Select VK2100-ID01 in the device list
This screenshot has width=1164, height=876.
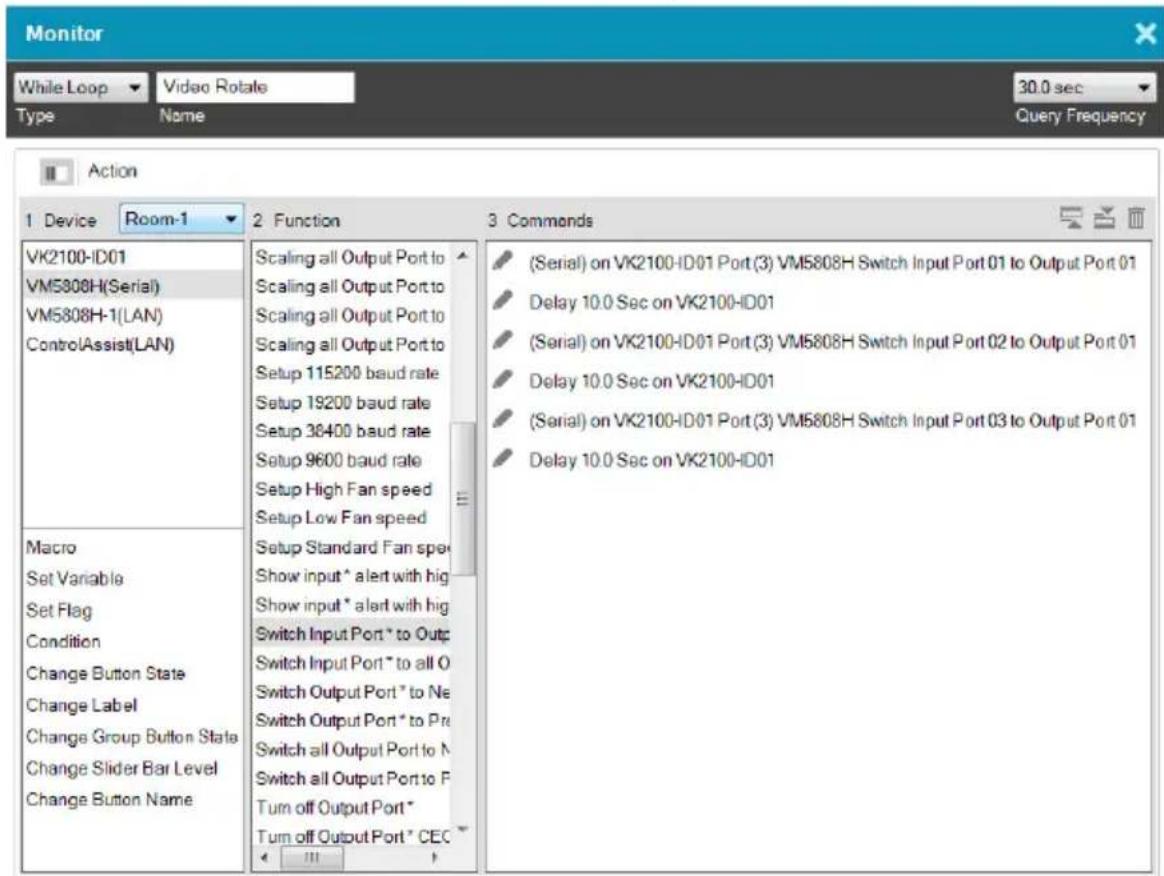click(x=132, y=257)
